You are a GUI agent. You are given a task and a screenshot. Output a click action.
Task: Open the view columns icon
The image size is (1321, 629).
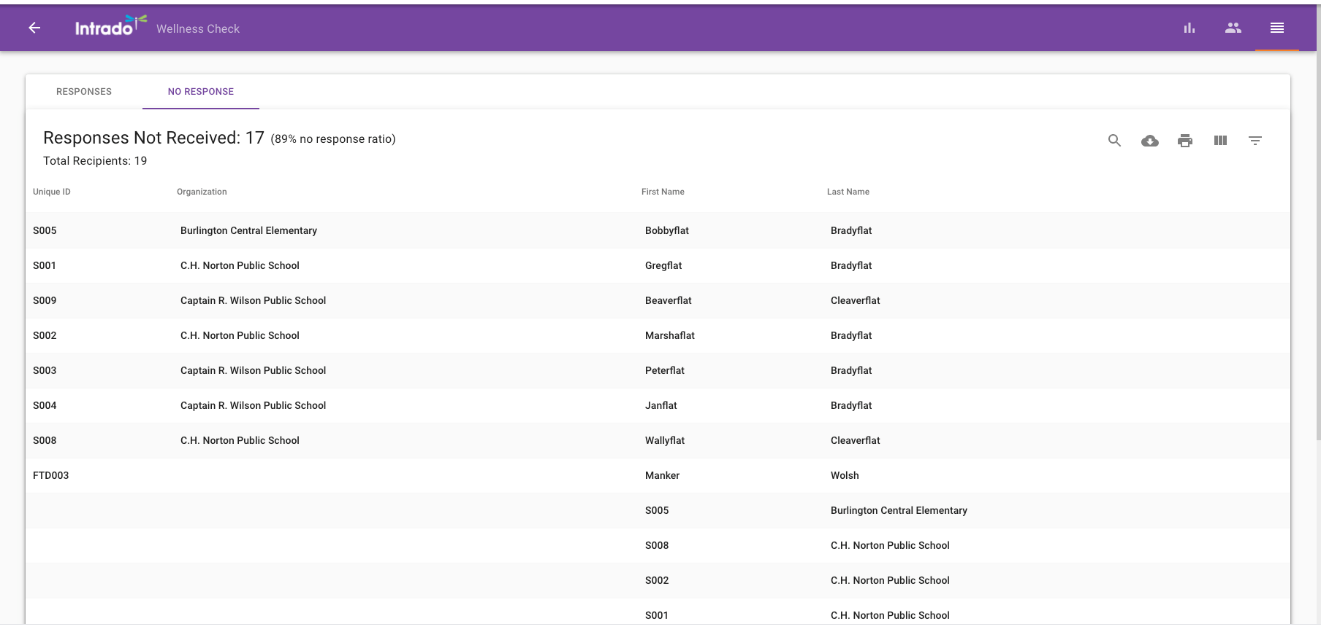(x=1220, y=141)
